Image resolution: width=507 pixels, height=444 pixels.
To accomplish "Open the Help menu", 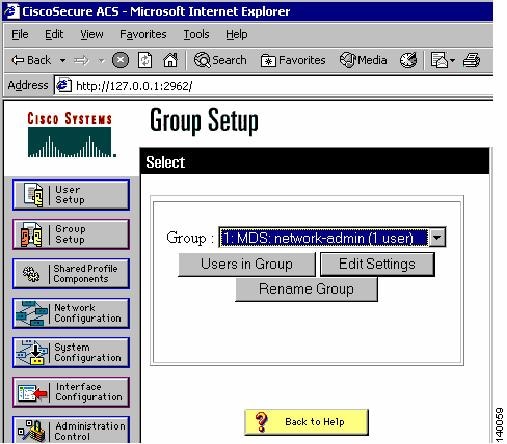I will [237, 34].
